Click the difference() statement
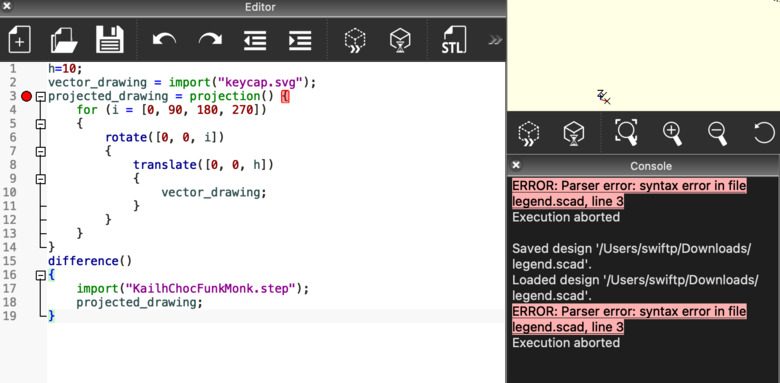This screenshot has width=780, height=383. 90,261
